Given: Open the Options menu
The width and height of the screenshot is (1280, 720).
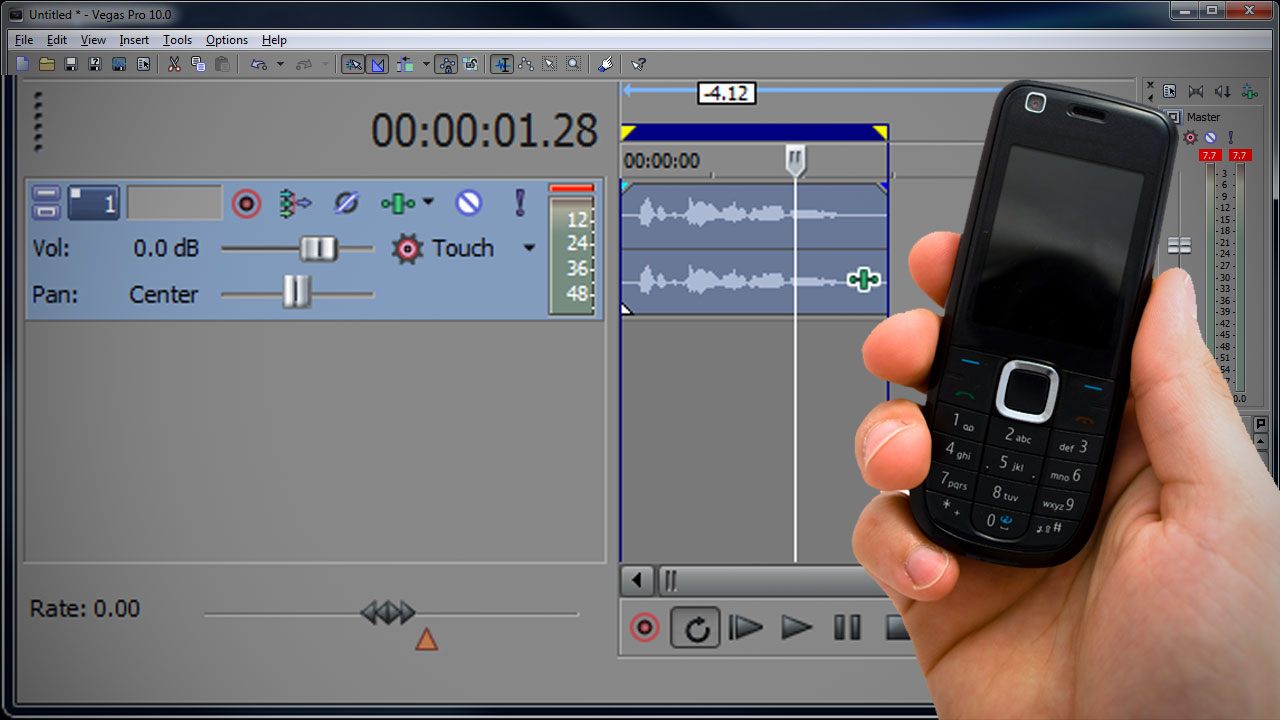Looking at the screenshot, I should click(227, 40).
